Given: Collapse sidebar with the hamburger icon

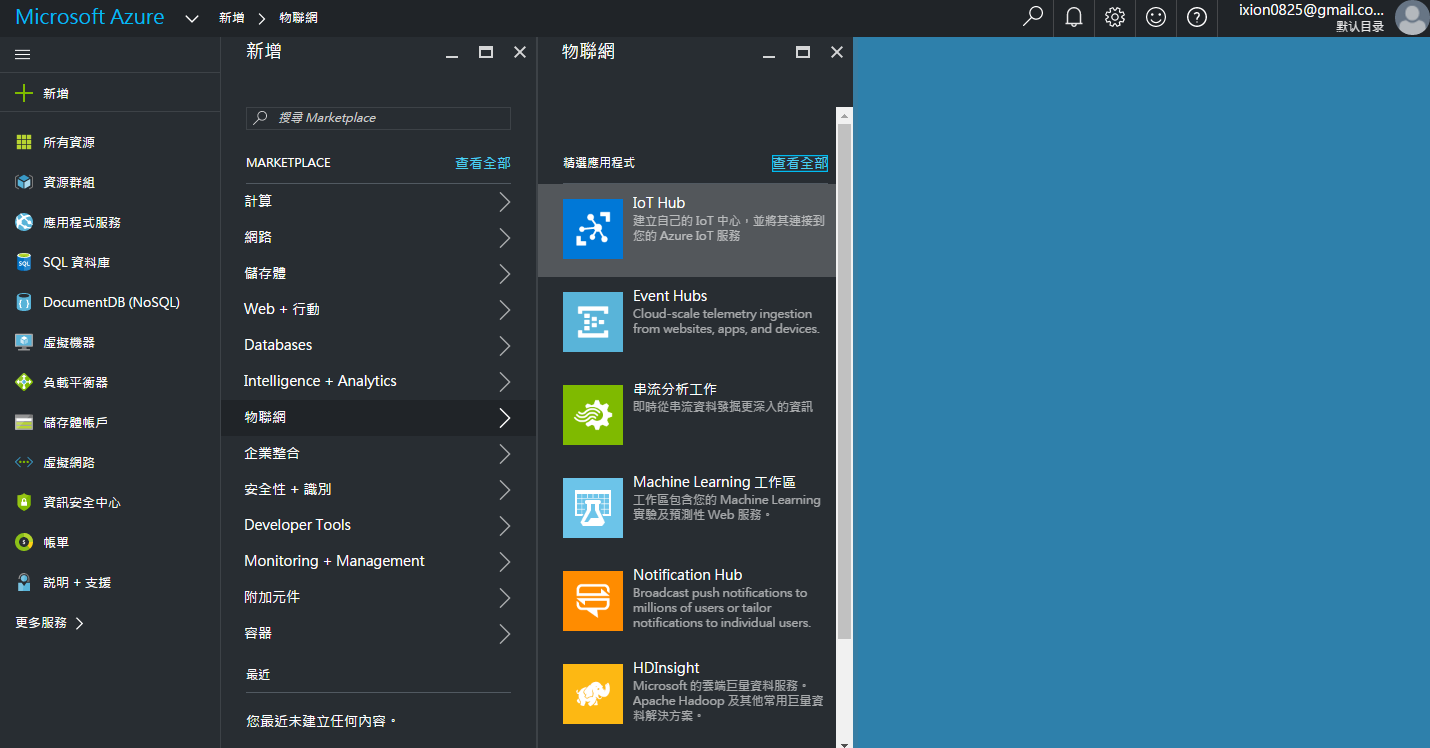Looking at the screenshot, I should [x=23, y=55].
